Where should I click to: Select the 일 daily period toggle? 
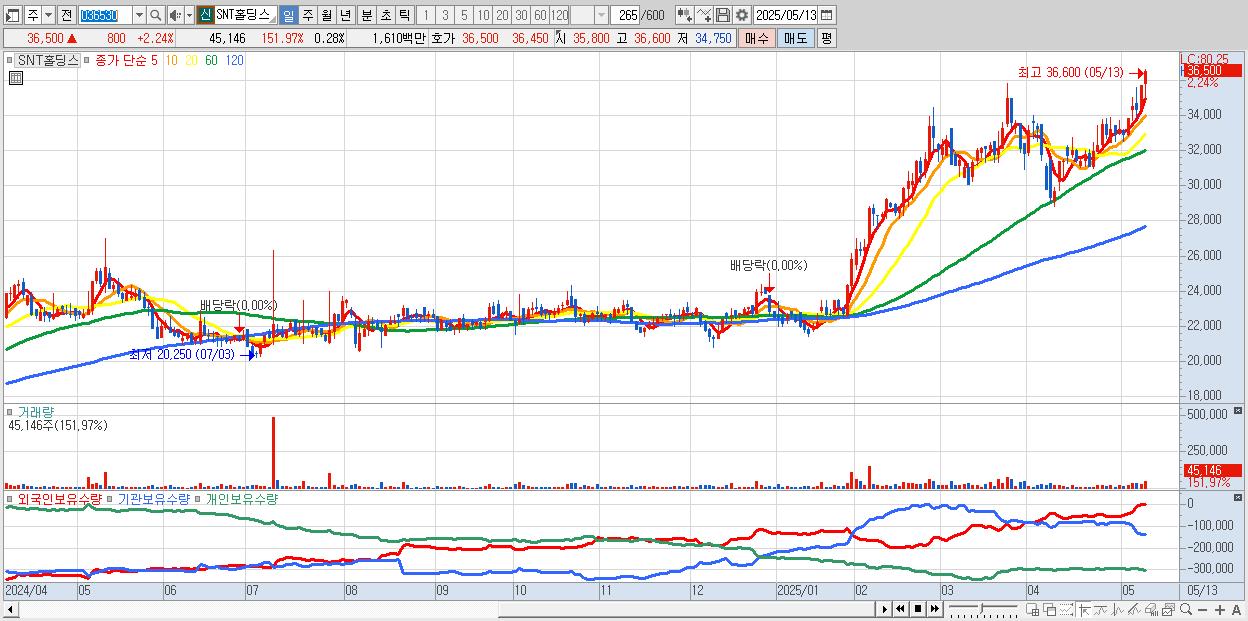288,15
